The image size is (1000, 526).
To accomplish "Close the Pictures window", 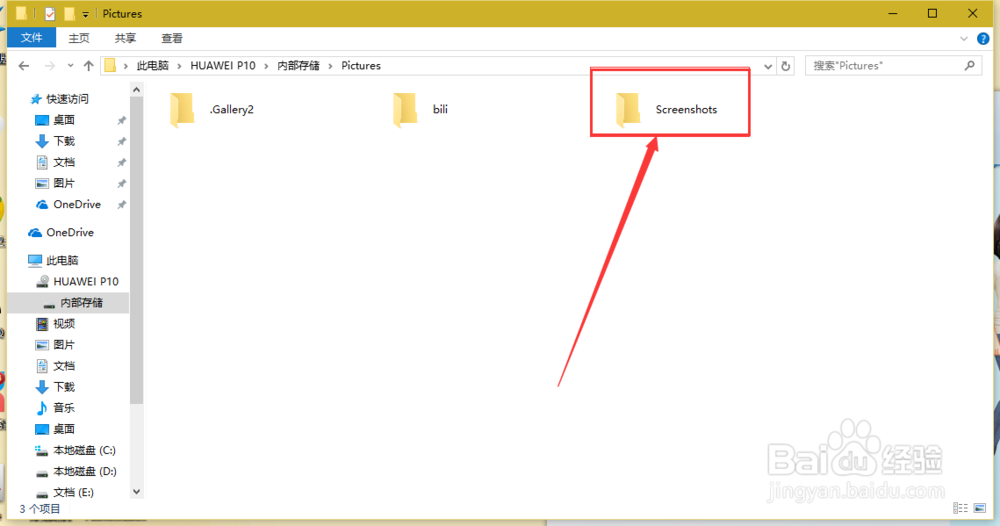I will coord(972,13).
